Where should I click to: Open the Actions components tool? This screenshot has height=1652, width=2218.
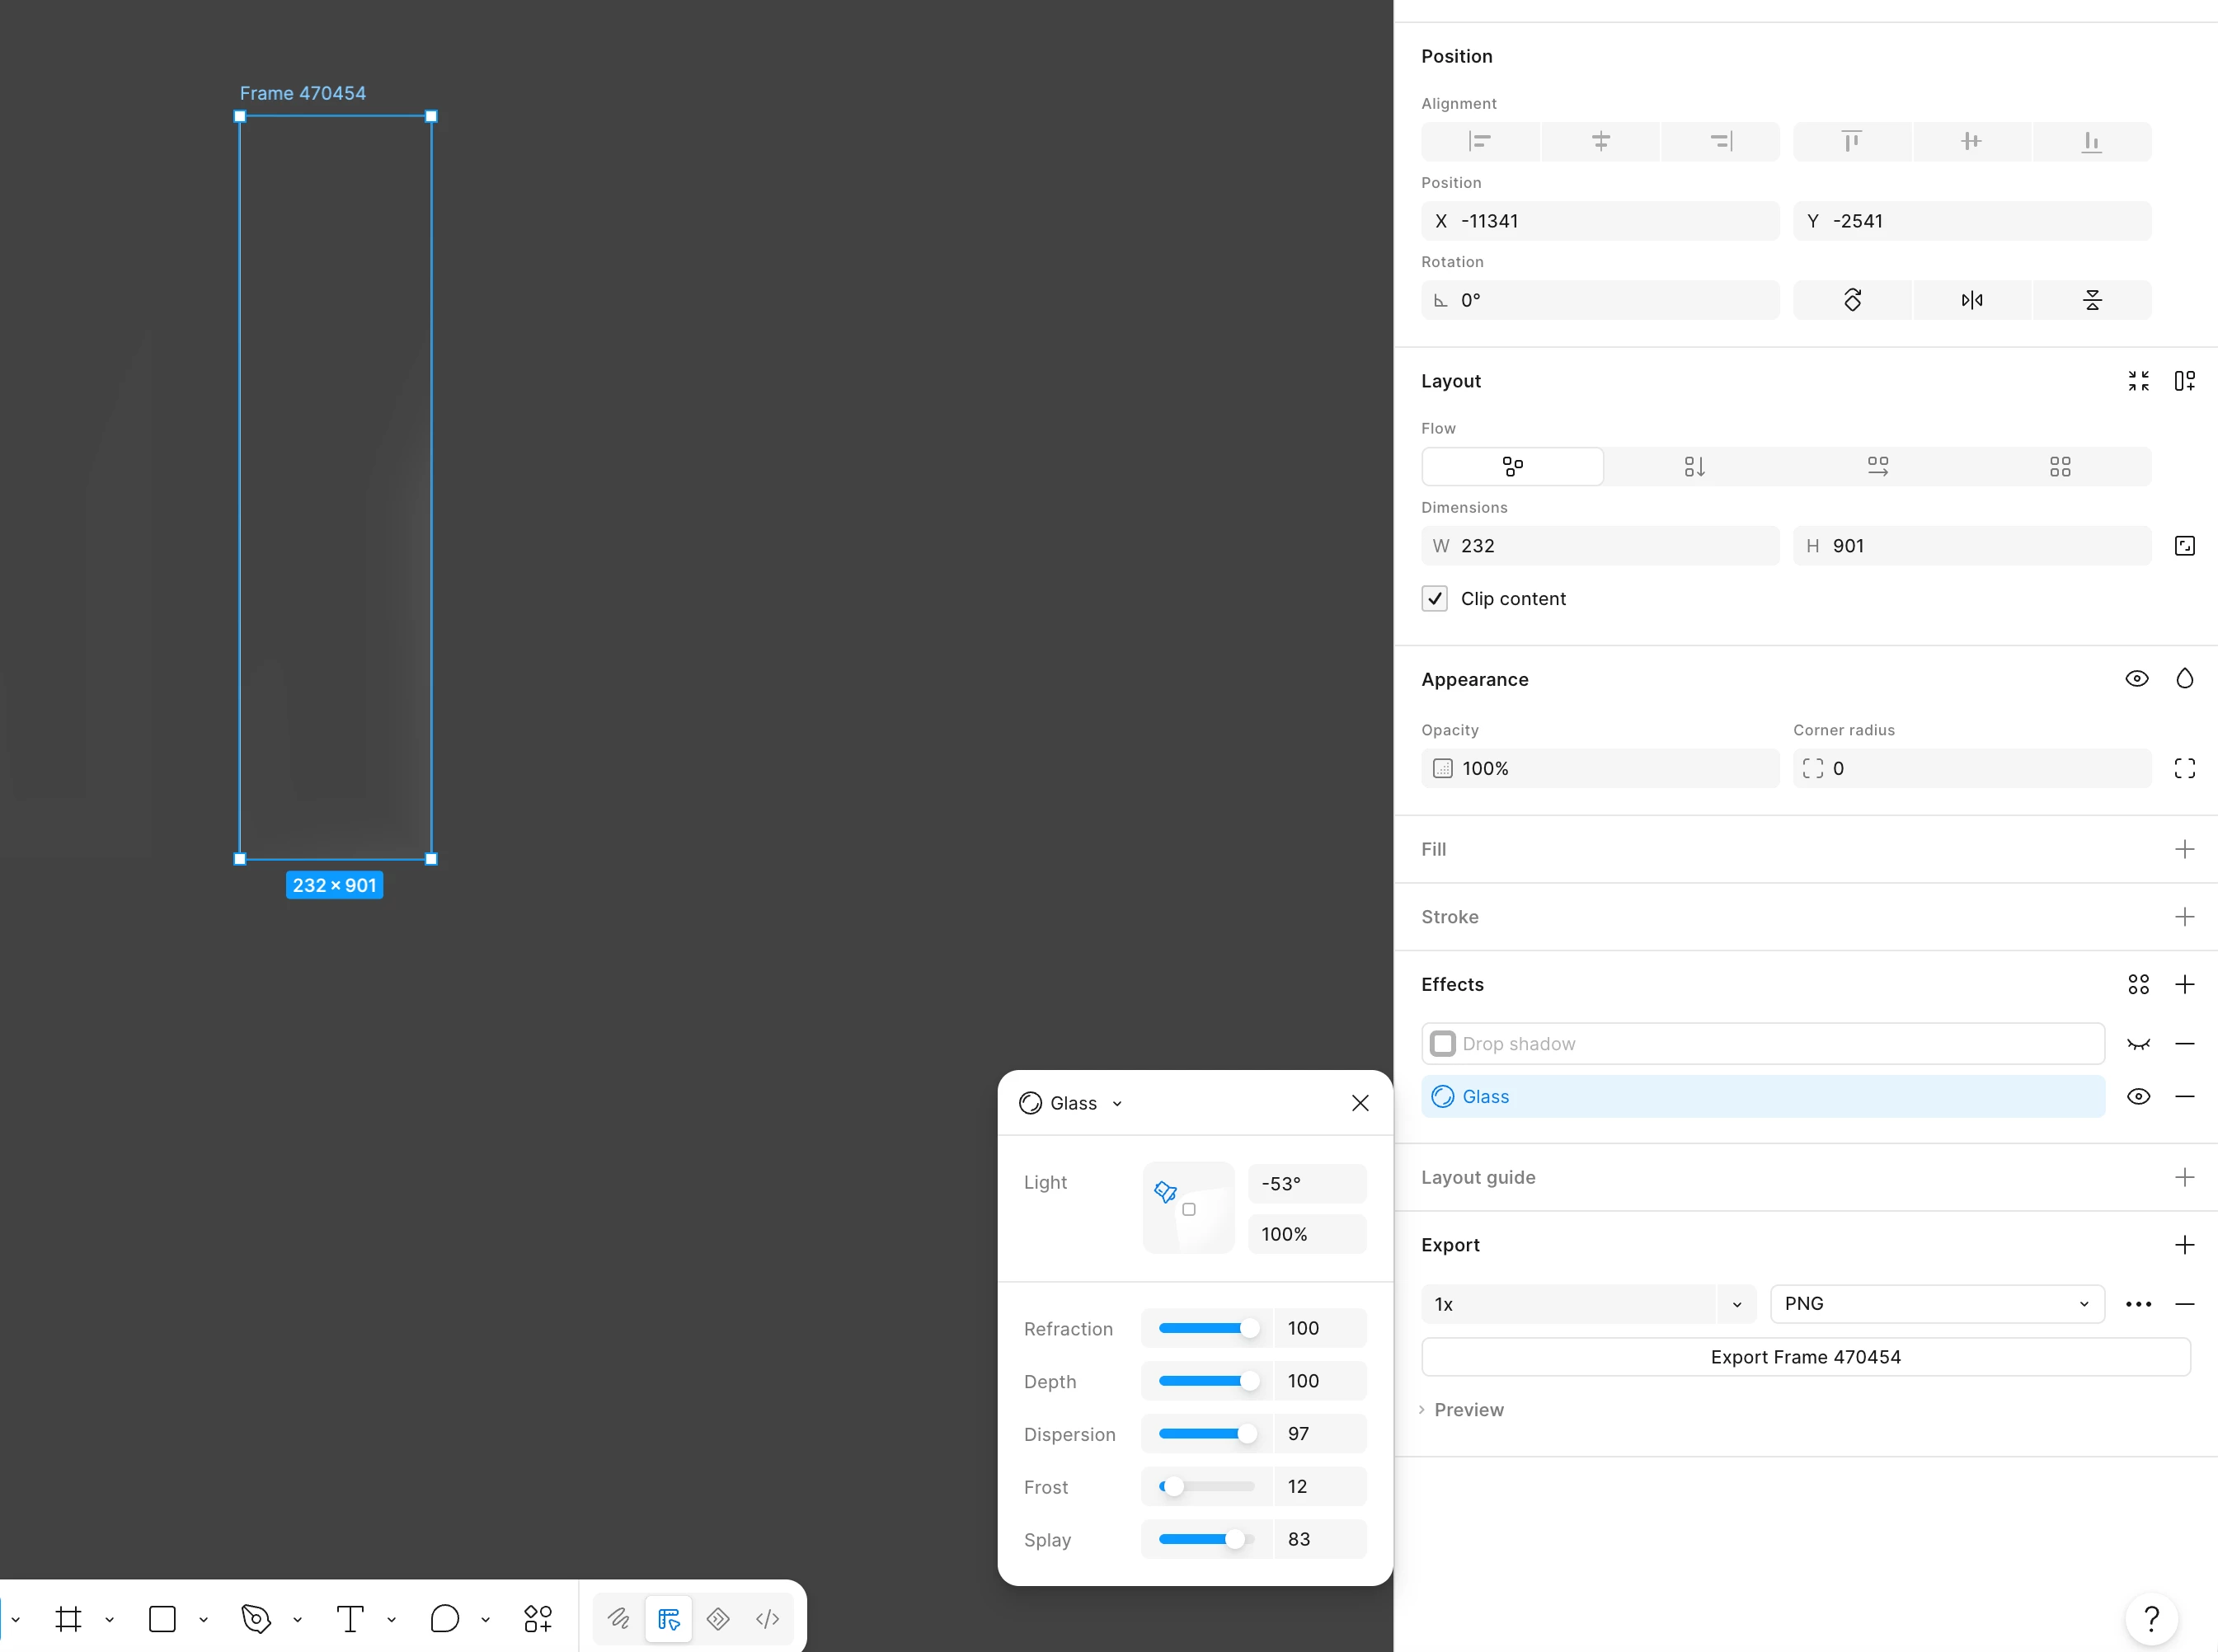[538, 1619]
